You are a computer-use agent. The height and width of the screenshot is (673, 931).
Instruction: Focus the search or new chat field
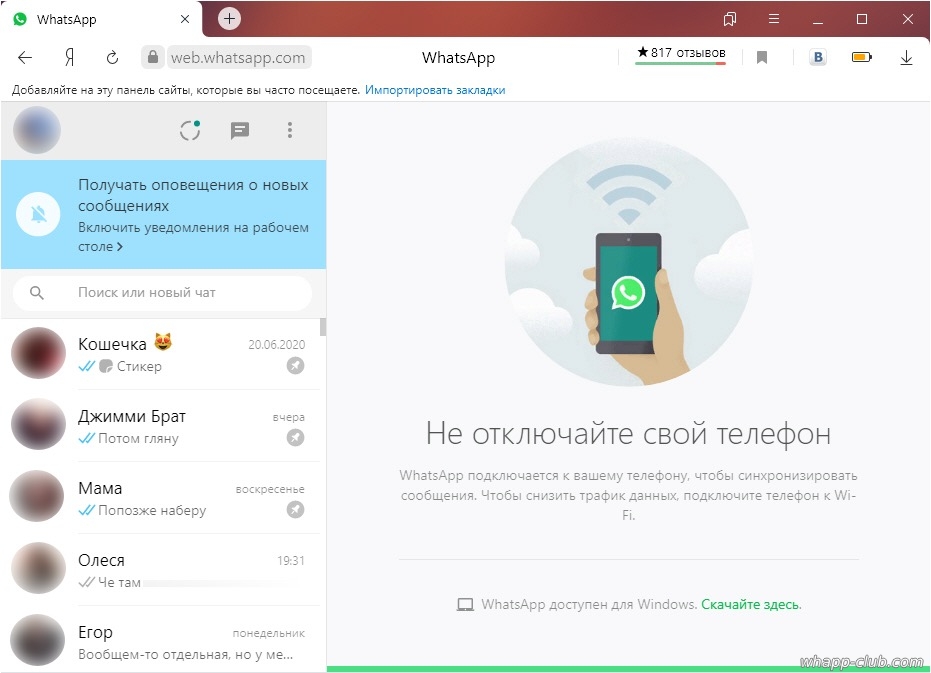click(x=163, y=293)
